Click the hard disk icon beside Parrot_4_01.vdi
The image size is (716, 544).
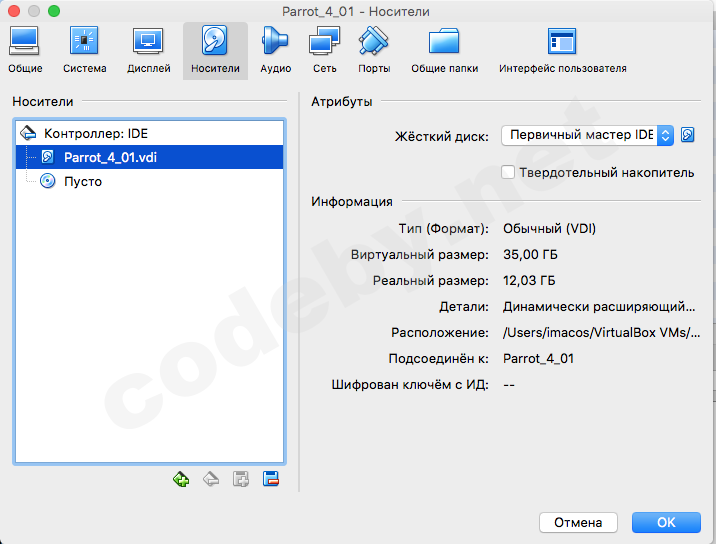pyautogui.click(x=47, y=157)
